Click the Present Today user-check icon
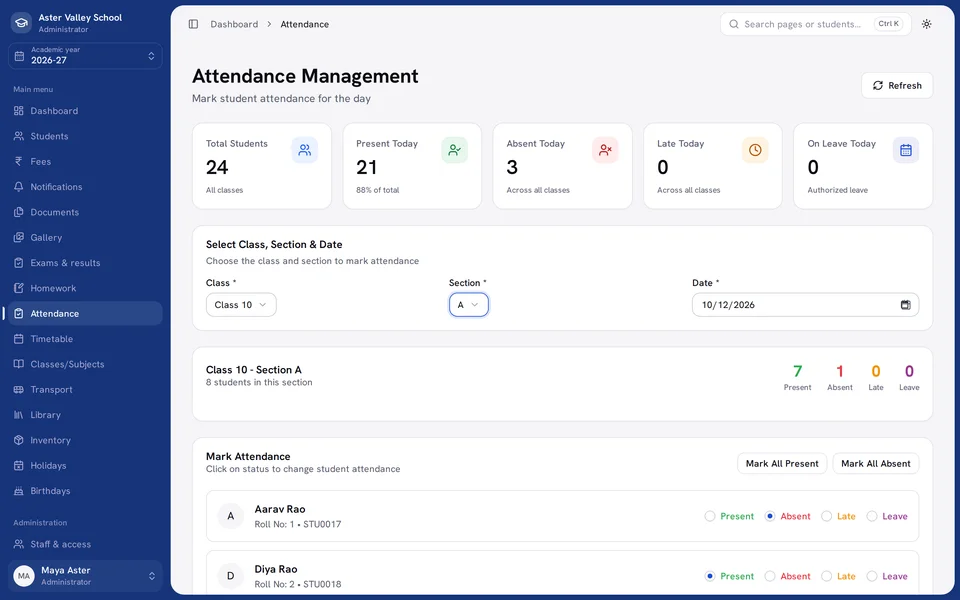 pos(454,150)
